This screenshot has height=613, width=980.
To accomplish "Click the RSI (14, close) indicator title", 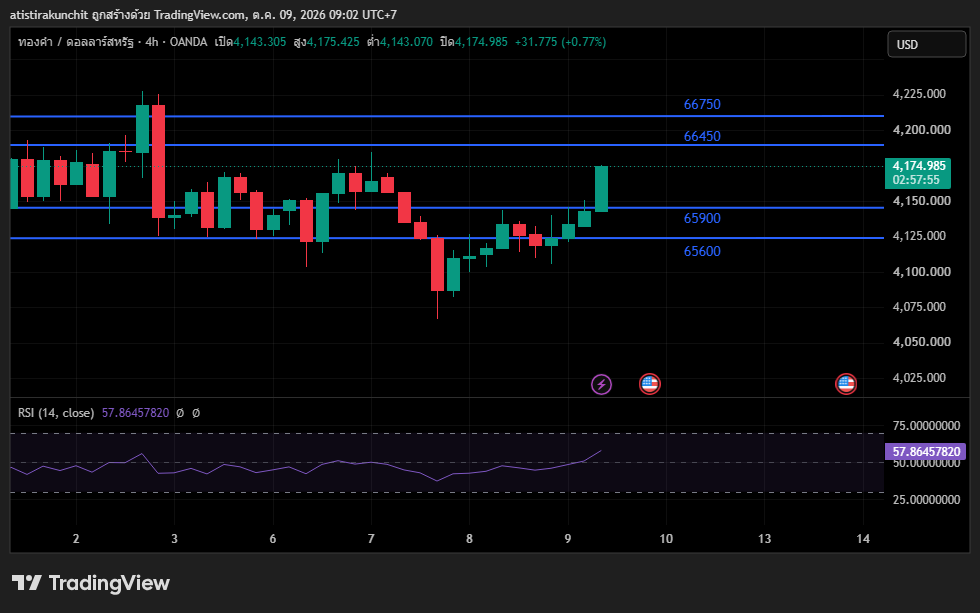I will point(56,413).
